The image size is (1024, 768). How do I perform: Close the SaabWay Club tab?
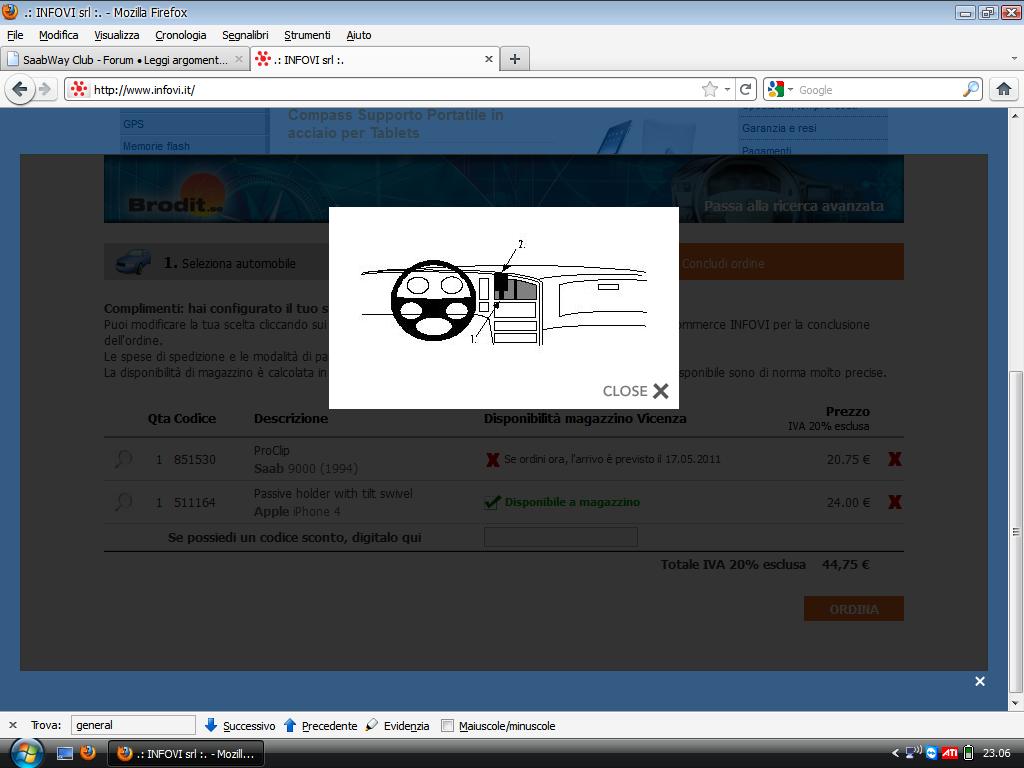click(239, 59)
